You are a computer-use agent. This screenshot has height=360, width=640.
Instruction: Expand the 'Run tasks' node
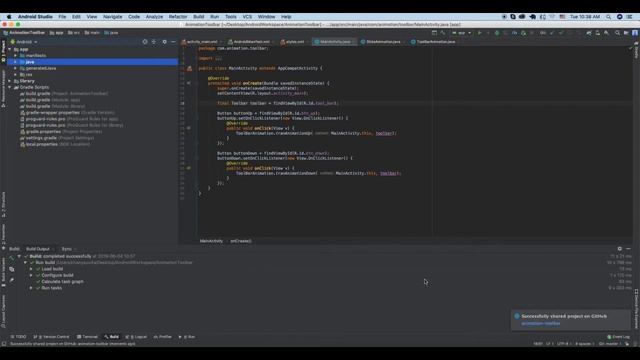[31, 288]
